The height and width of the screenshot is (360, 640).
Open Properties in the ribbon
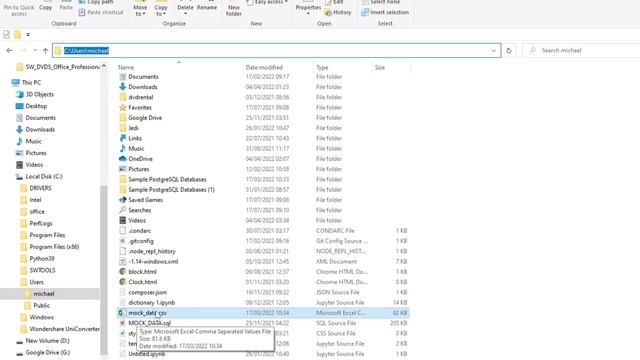[308, 9]
